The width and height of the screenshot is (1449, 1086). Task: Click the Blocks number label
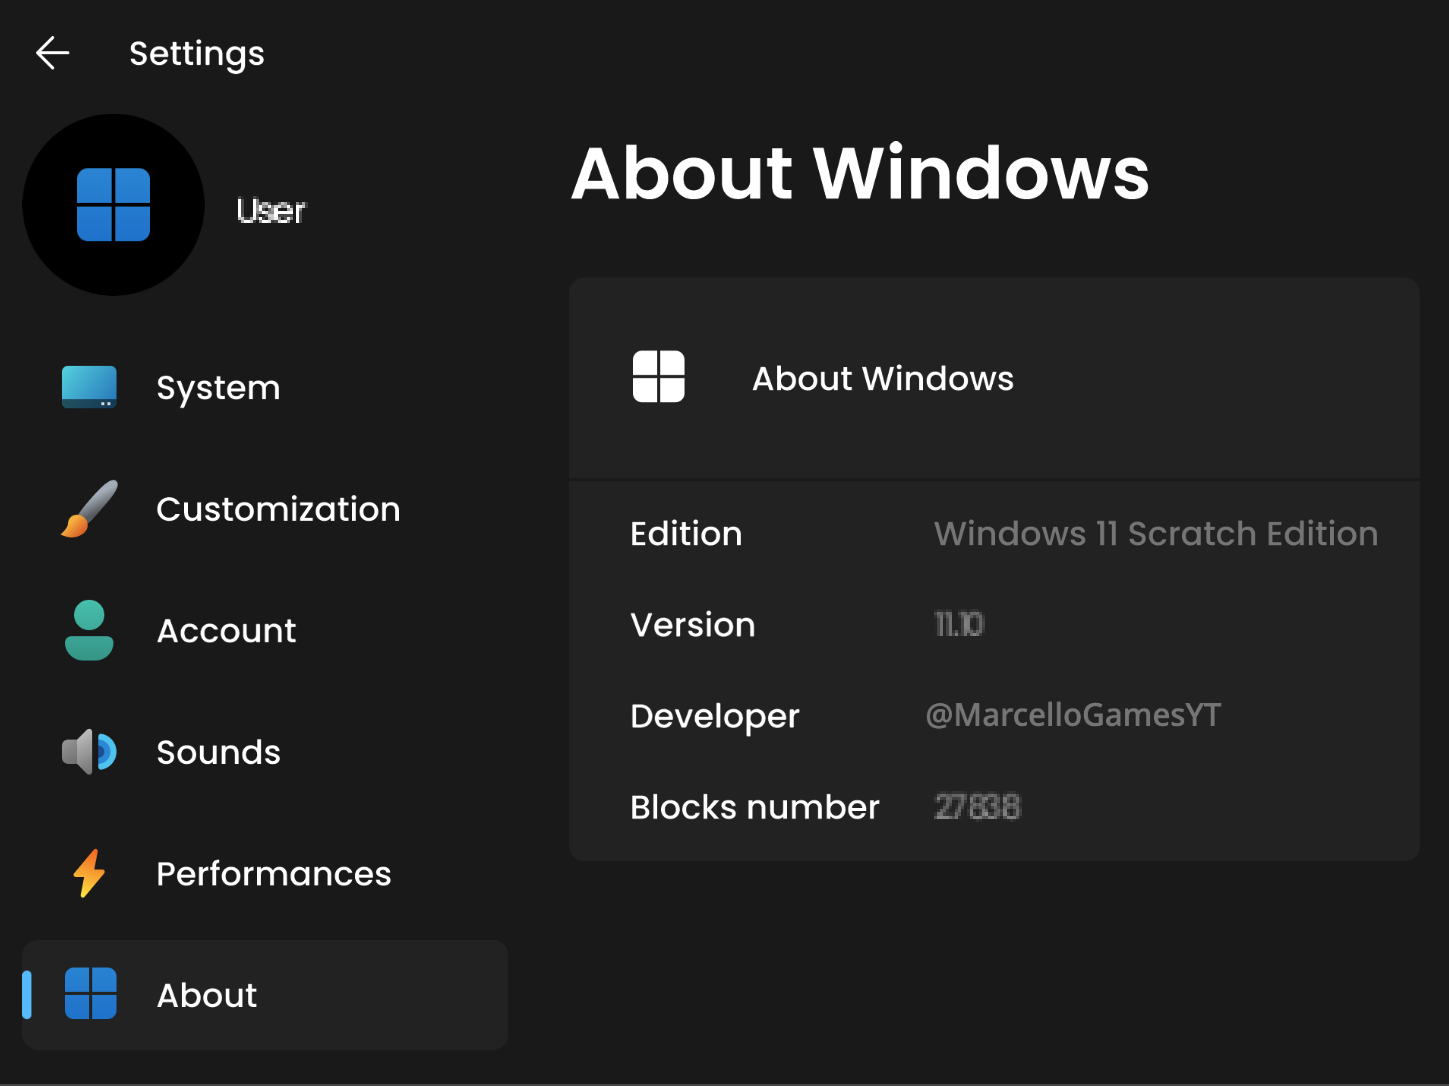tap(755, 807)
